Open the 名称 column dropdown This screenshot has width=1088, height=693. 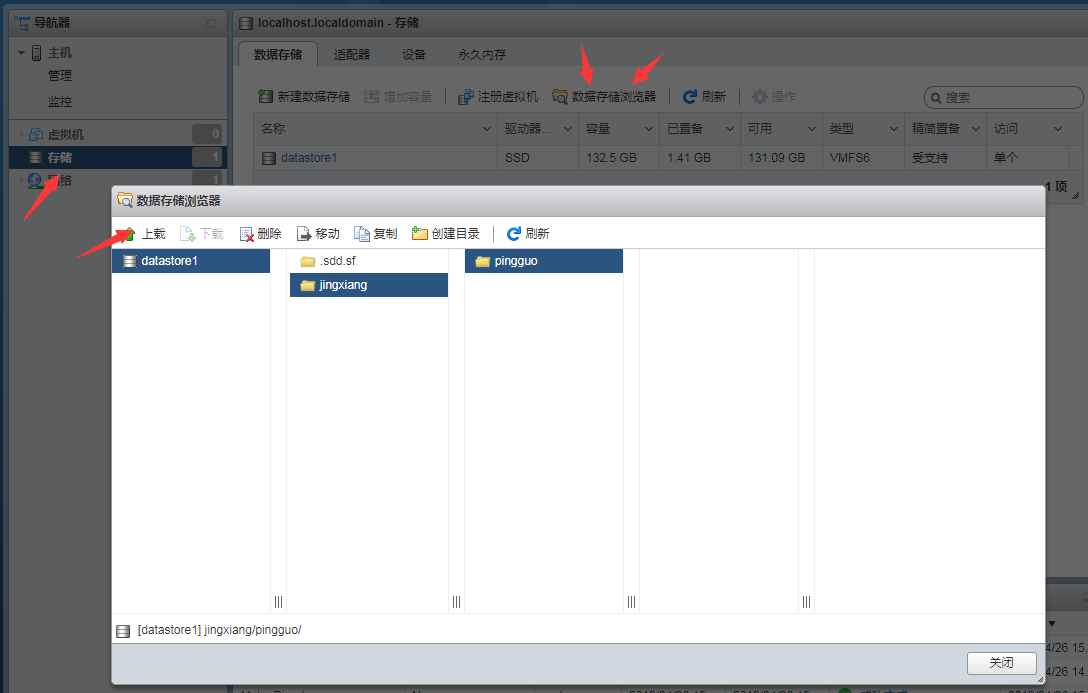[x=486, y=129]
